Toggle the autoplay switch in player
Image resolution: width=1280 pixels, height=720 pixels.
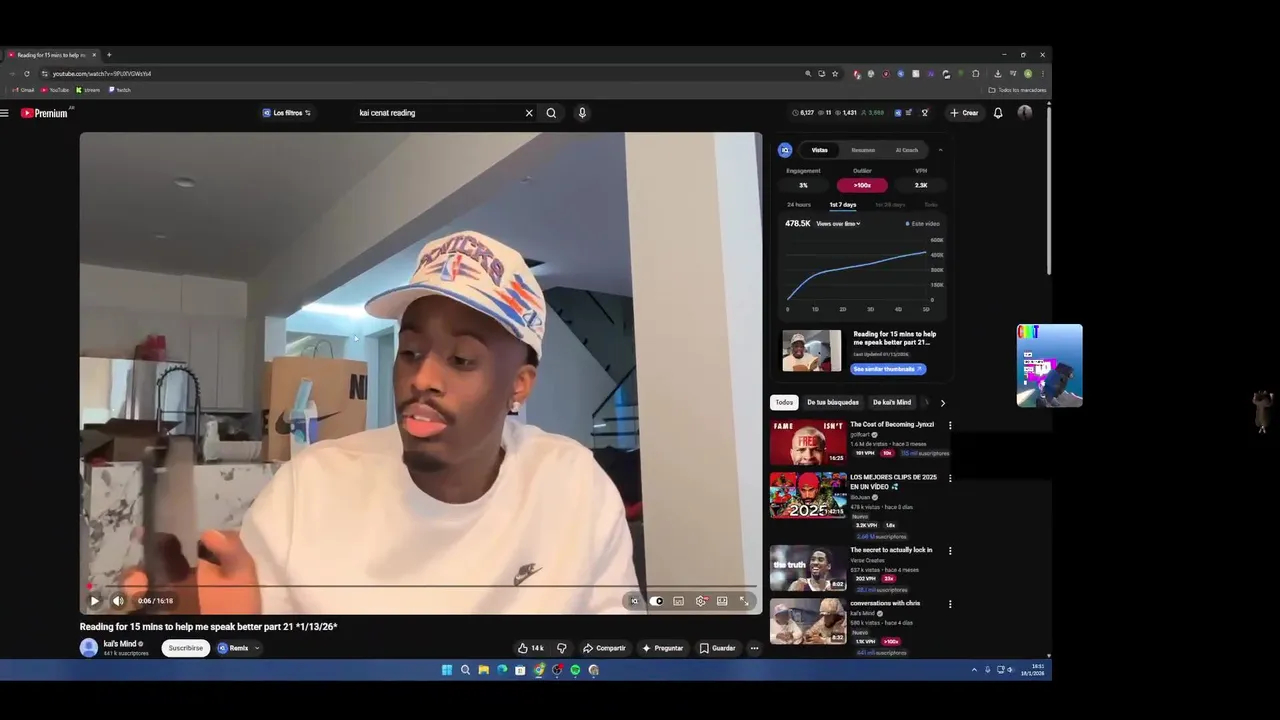tap(656, 601)
